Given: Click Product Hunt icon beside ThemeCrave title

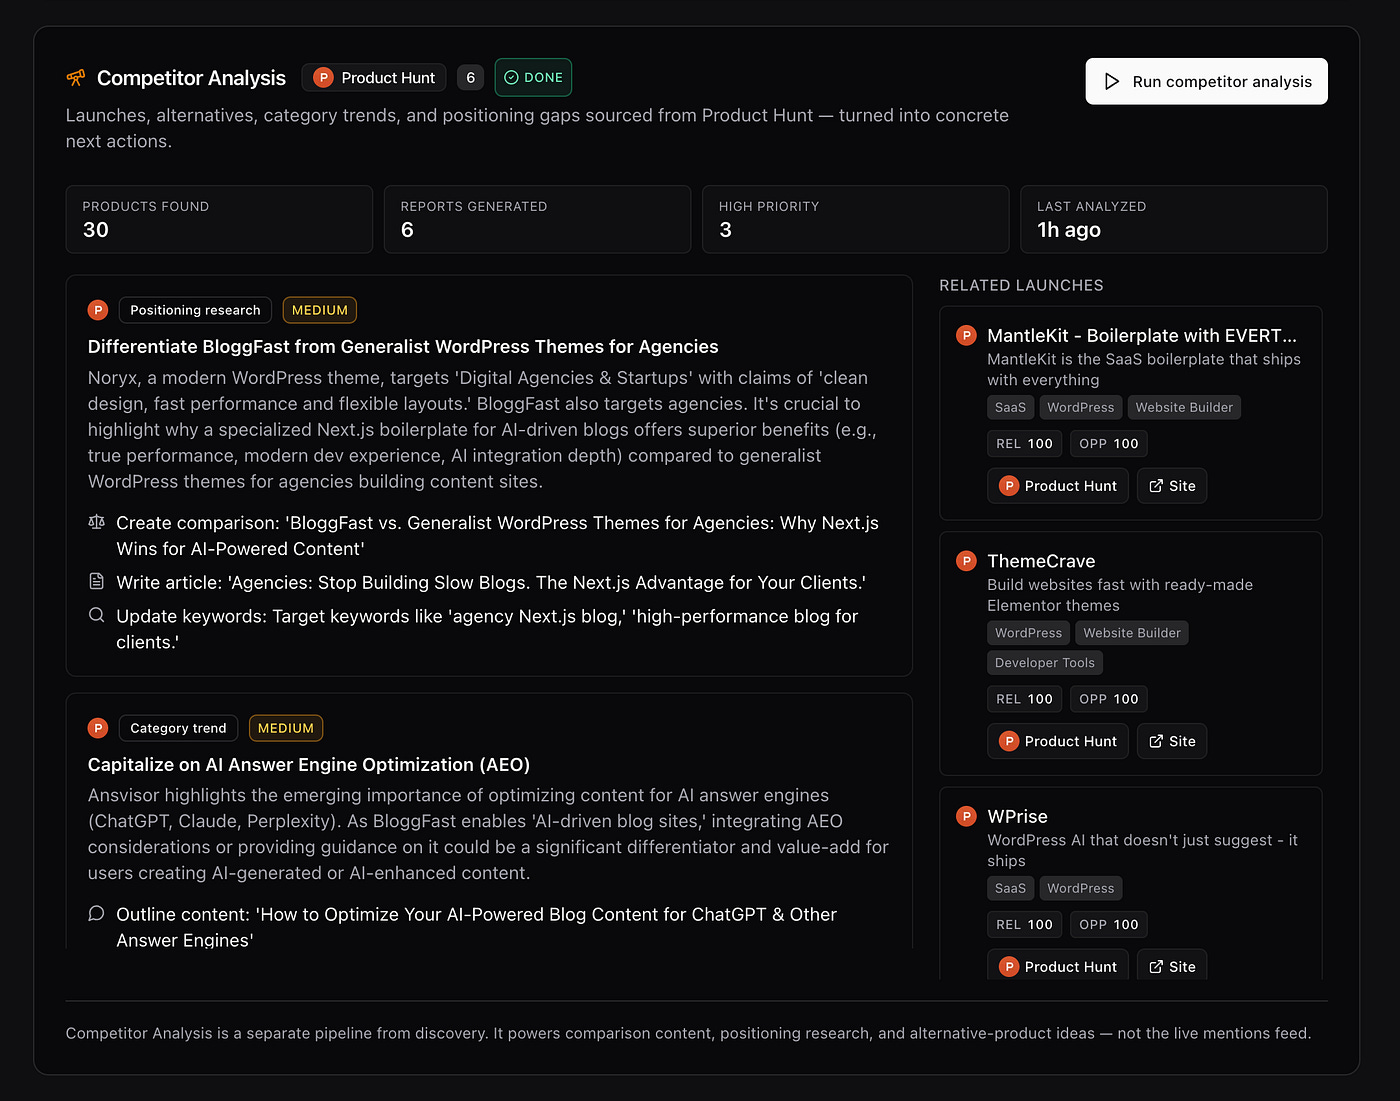Looking at the screenshot, I should [966, 561].
